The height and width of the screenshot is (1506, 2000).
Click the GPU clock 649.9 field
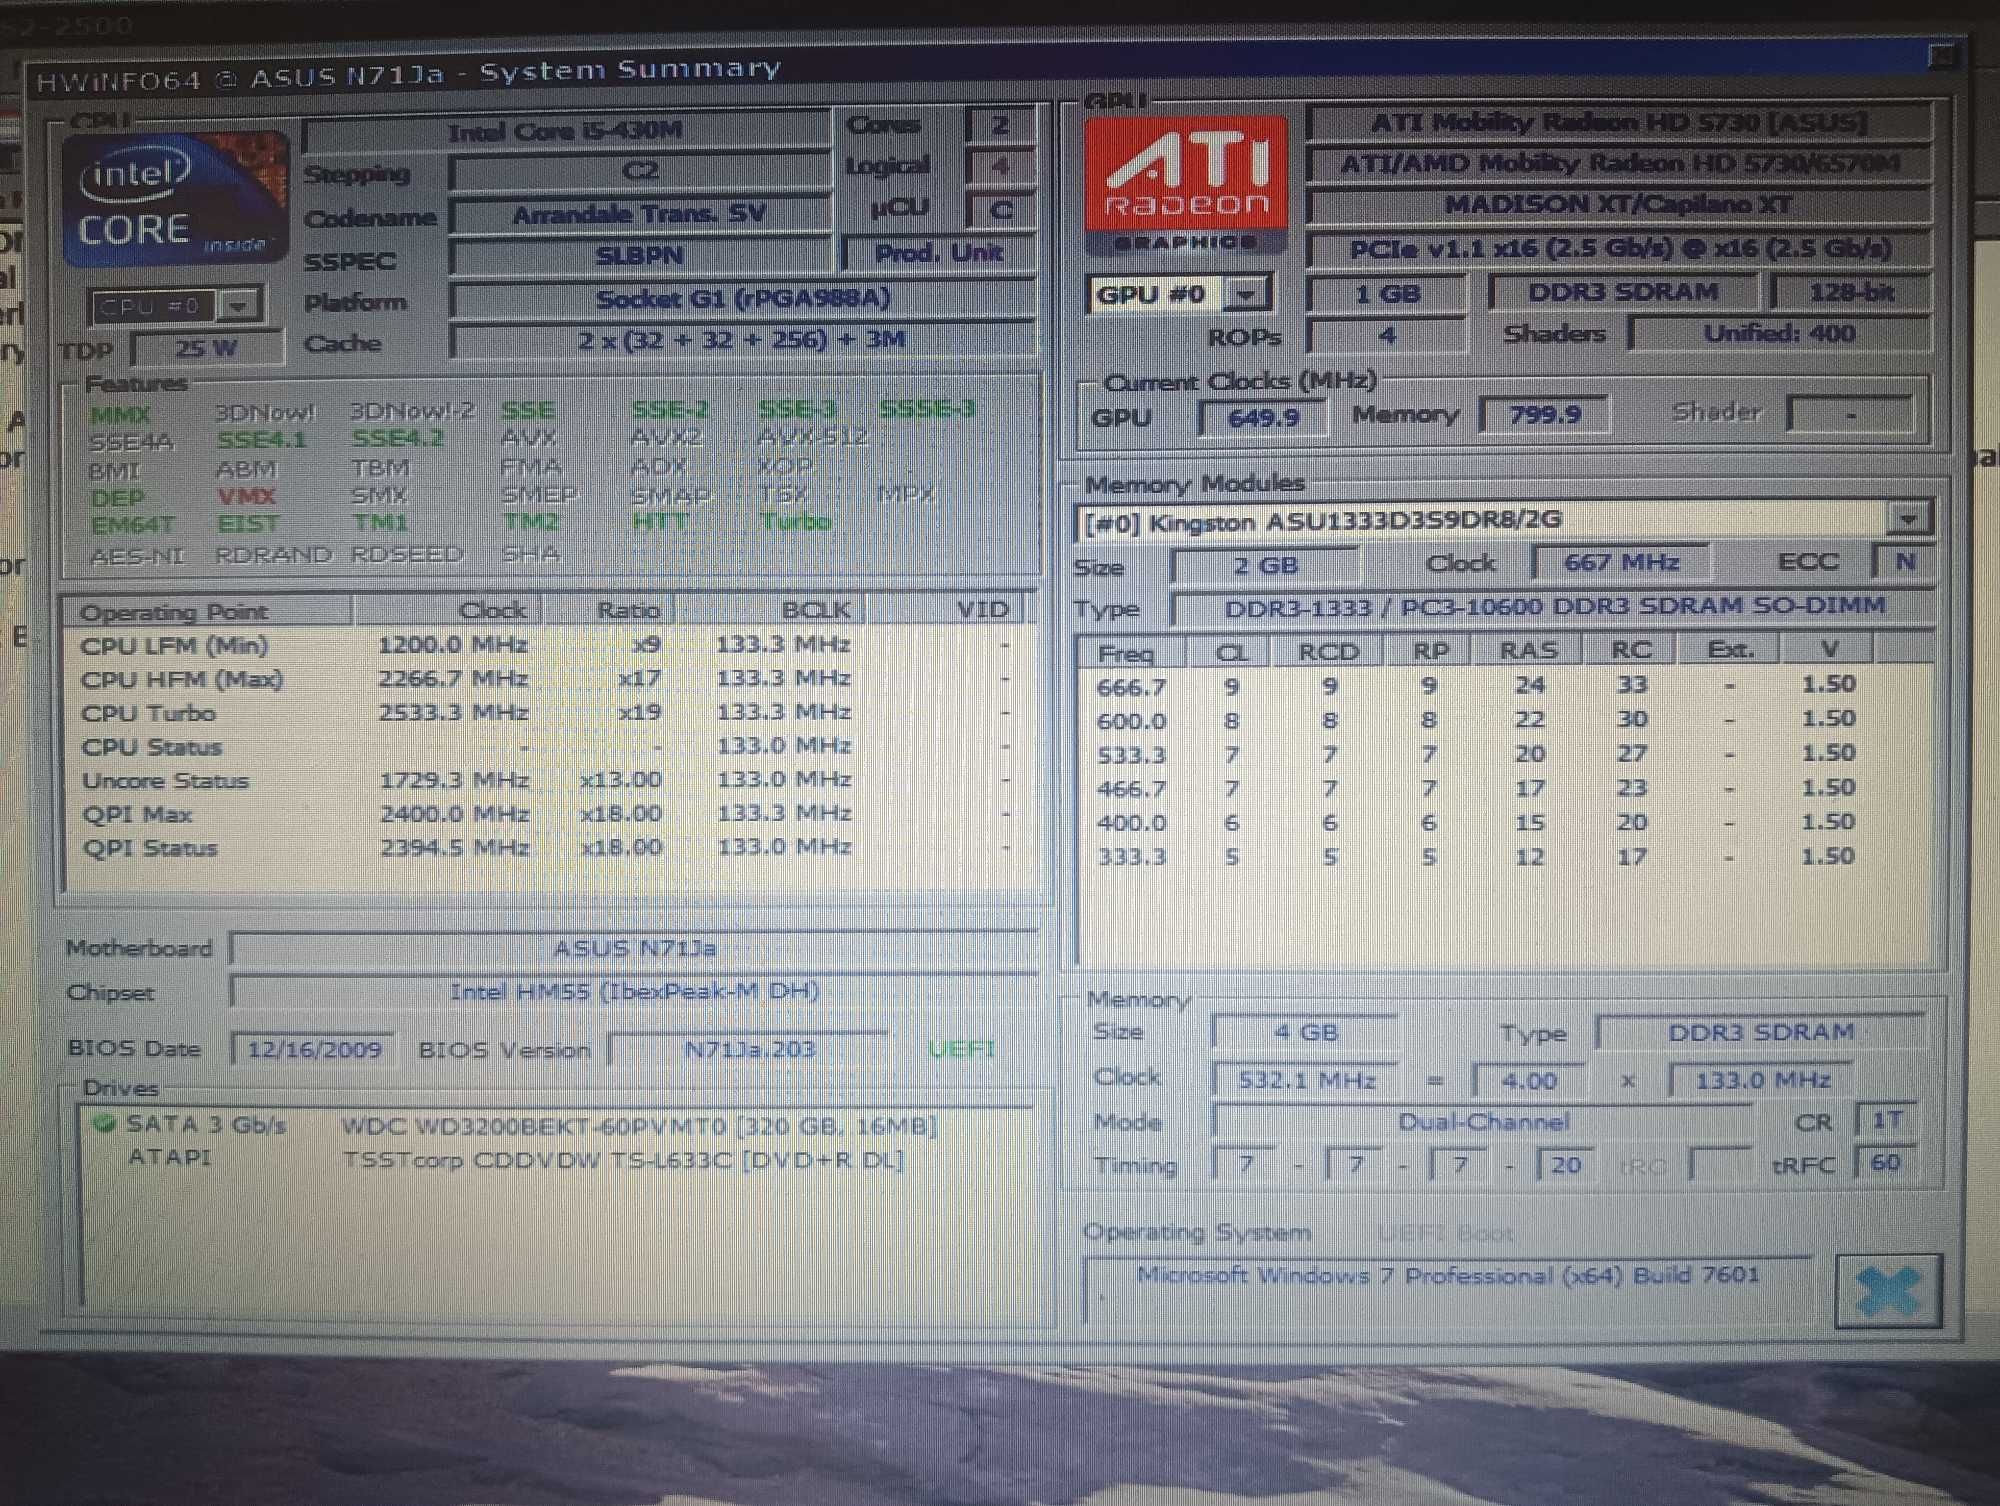[1264, 417]
